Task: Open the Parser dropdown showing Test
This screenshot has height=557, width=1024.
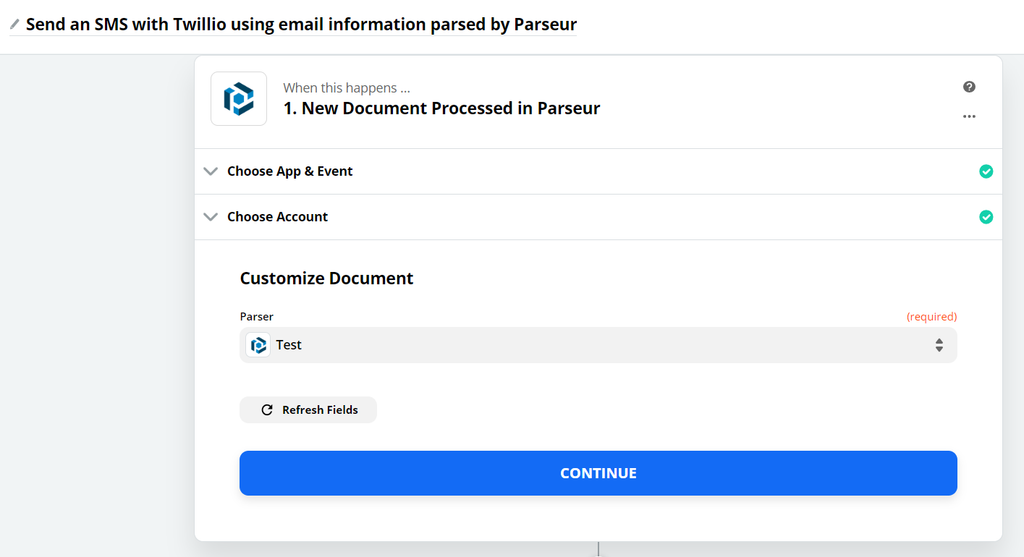Action: pos(598,345)
